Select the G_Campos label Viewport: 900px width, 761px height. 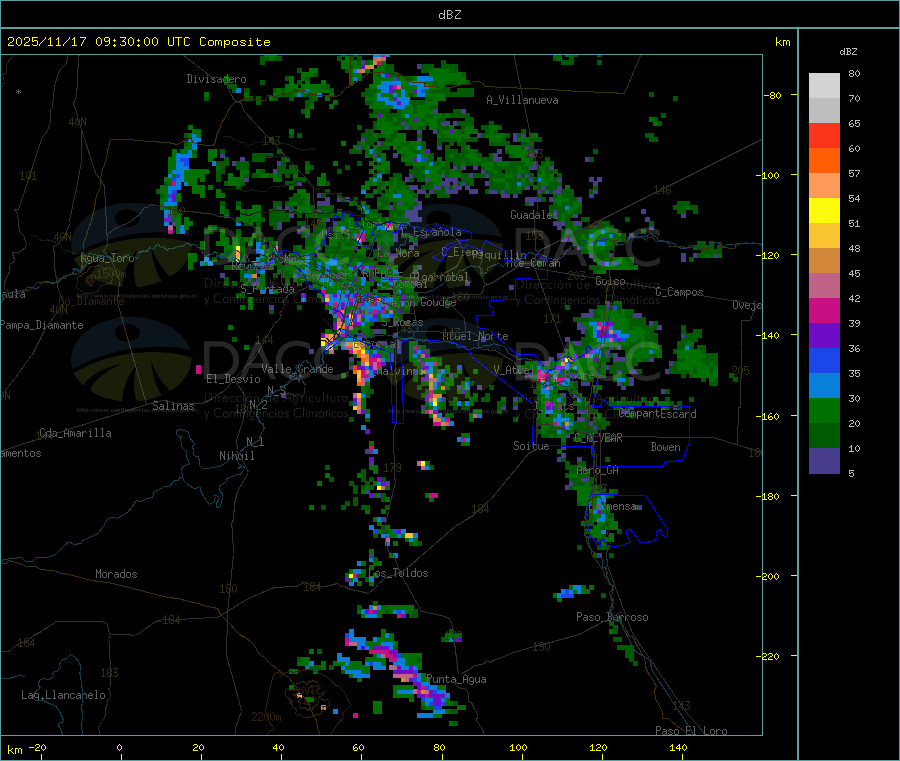pos(679,292)
